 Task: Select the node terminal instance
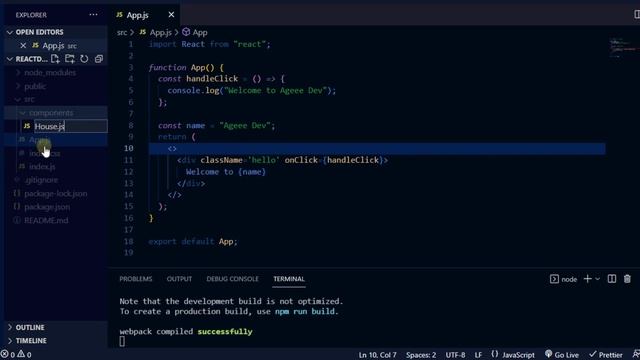pos(564,279)
